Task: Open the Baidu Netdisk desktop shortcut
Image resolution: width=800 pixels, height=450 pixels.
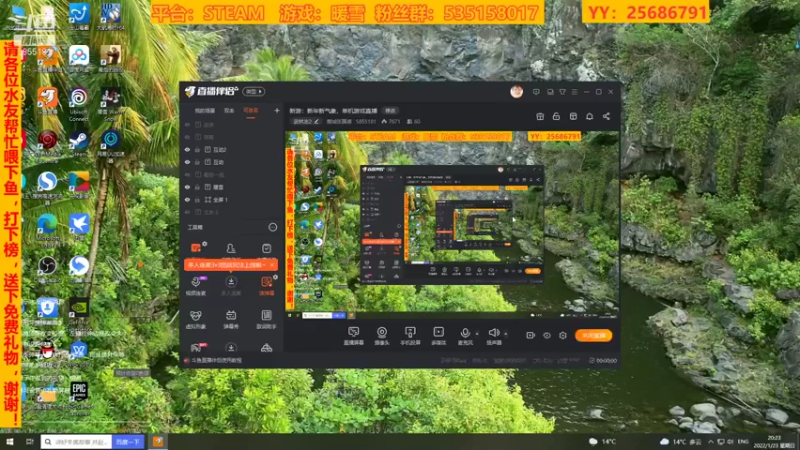Action: [79, 60]
